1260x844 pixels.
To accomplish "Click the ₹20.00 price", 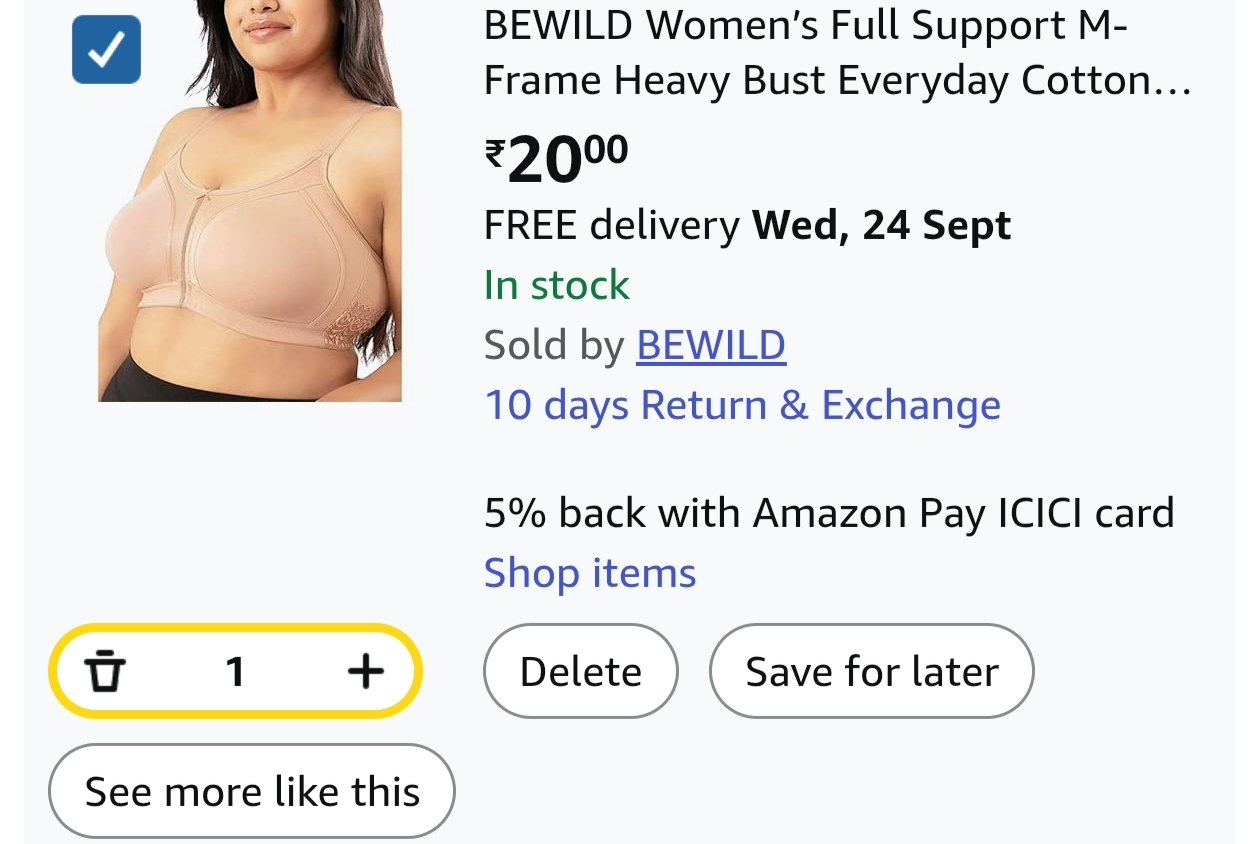I will pyautogui.click(x=557, y=160).
